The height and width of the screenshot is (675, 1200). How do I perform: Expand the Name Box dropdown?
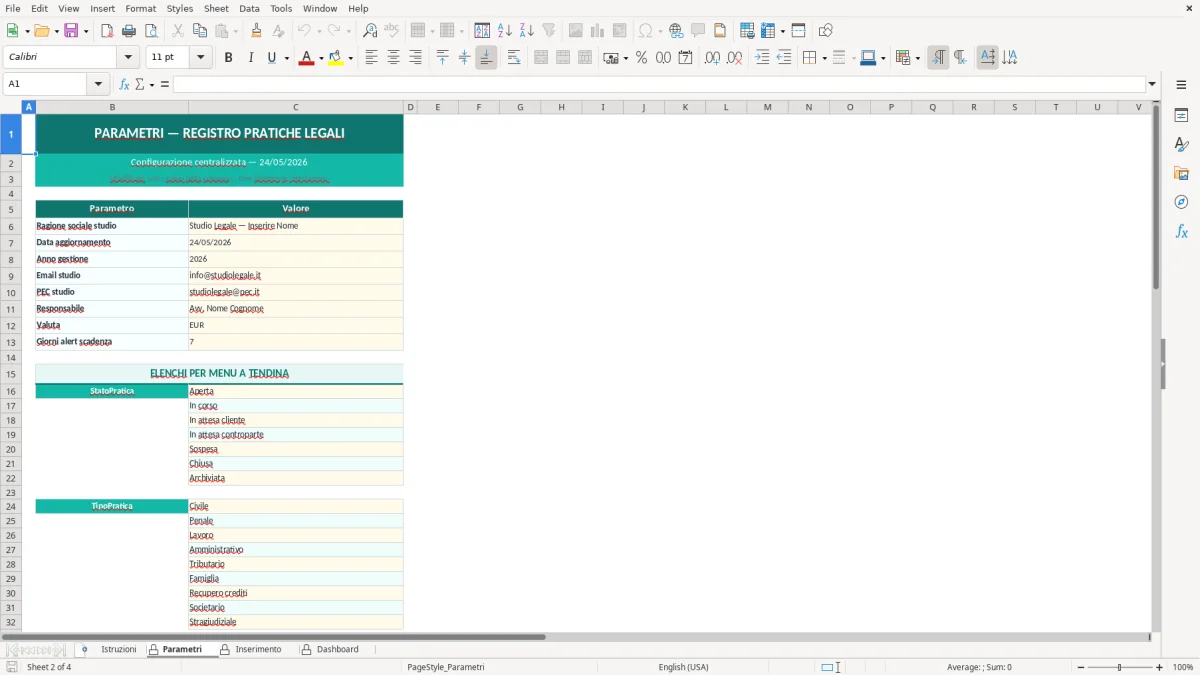coord(100,84)
